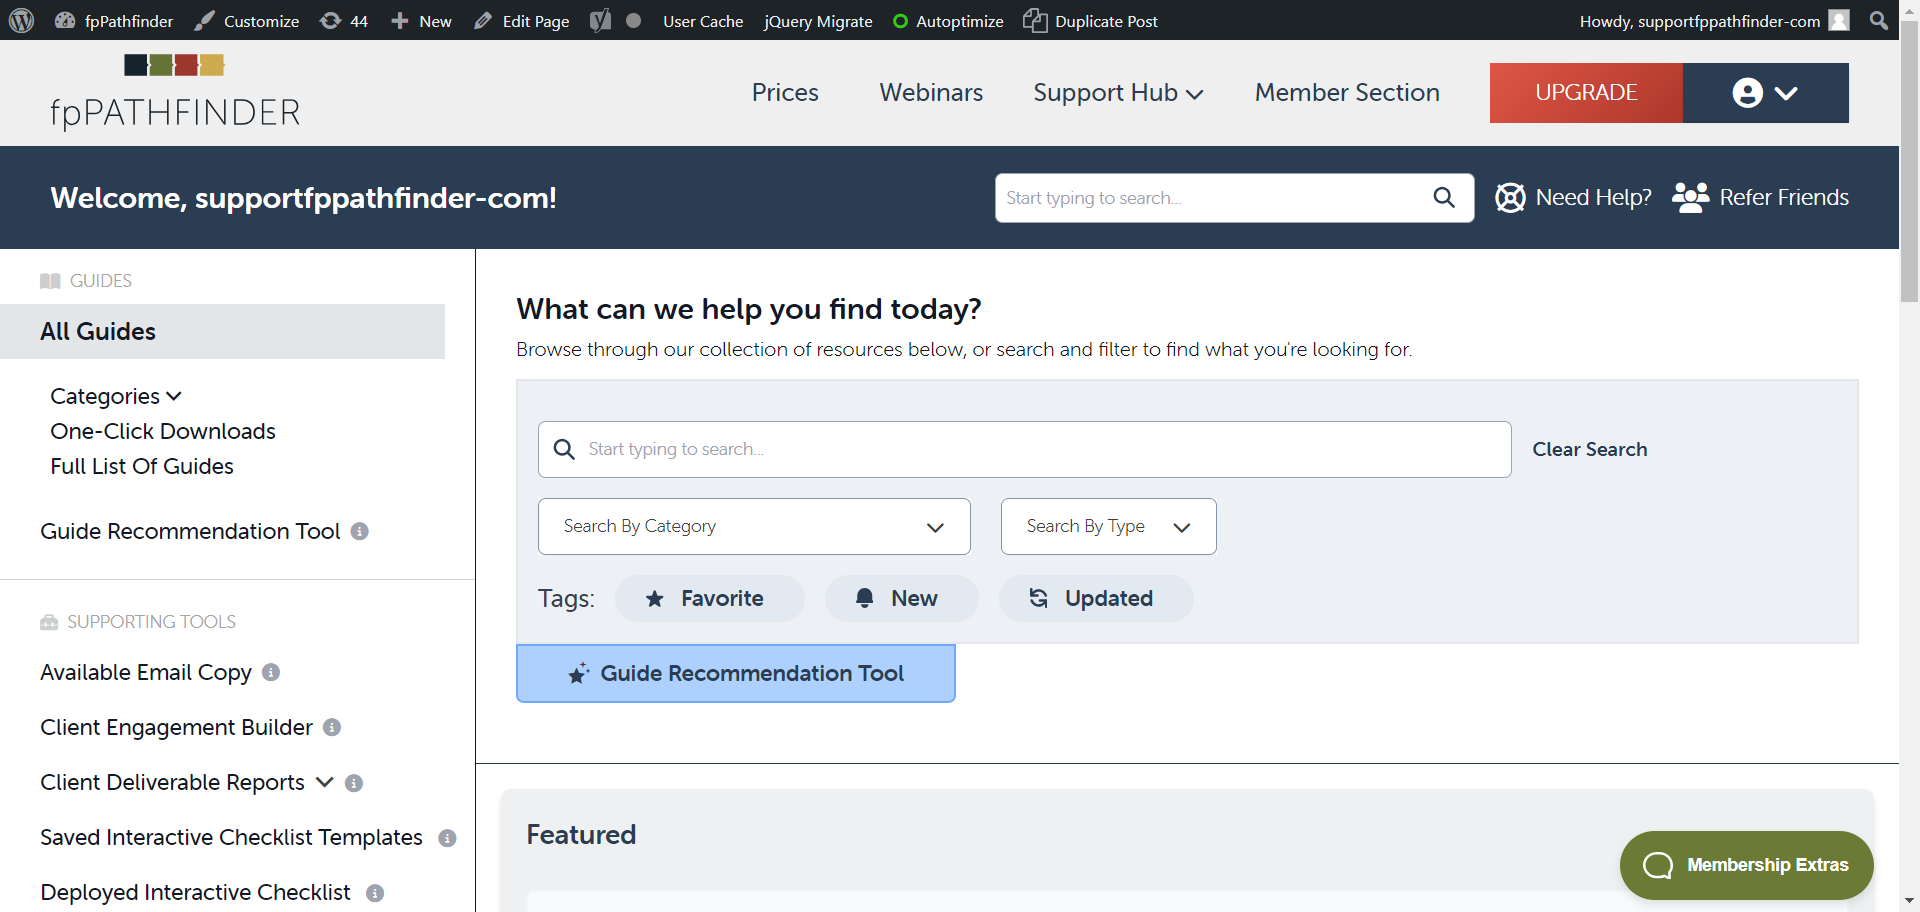Click the red UPGRADE button
1920x912 pixels.
point(1586,93)
